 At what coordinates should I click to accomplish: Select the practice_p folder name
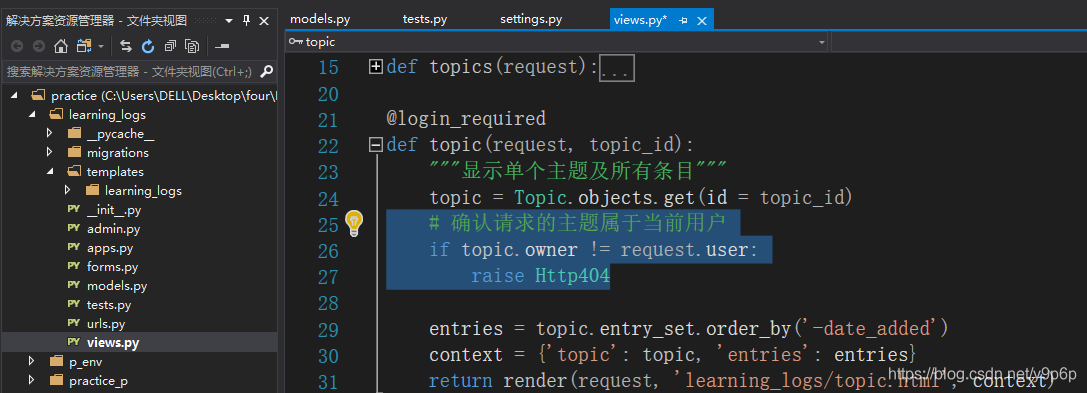pos(98,381)
